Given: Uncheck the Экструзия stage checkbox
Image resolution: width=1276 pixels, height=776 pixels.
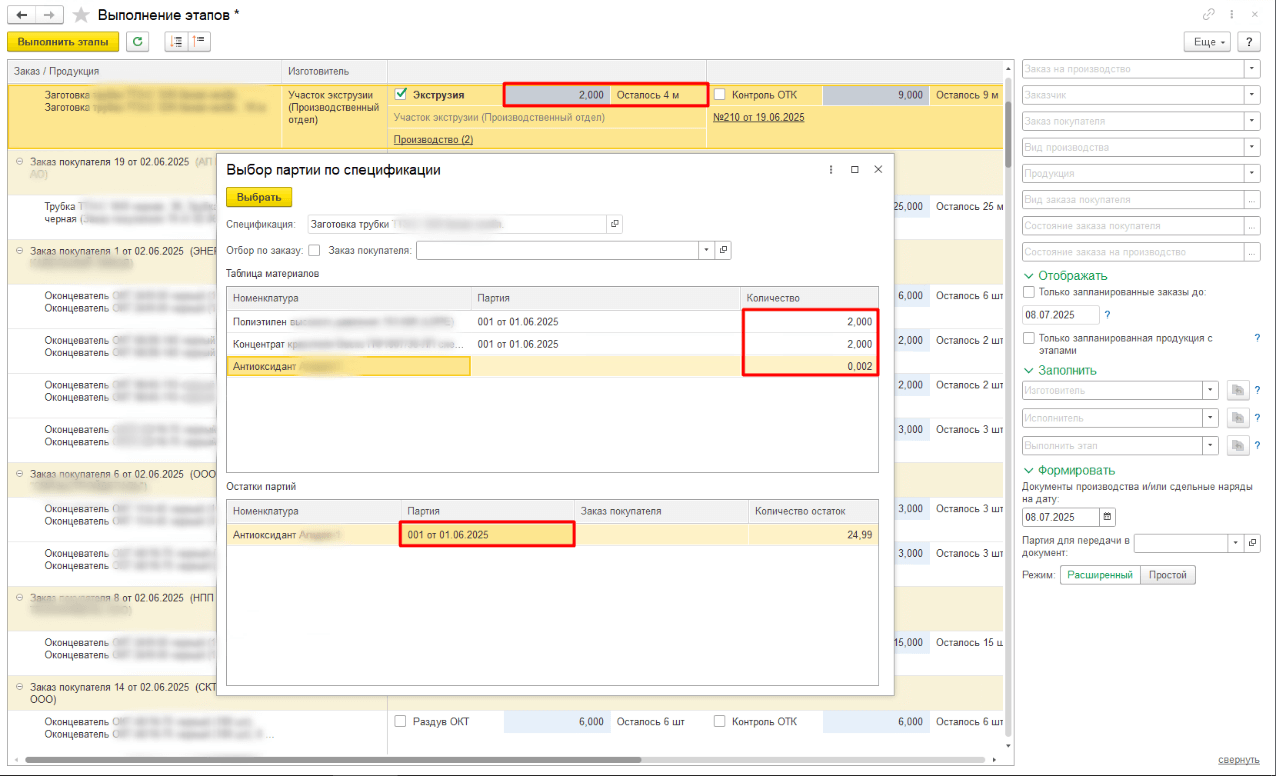Looking at the screenshot, I should click(x=401, y=95).
